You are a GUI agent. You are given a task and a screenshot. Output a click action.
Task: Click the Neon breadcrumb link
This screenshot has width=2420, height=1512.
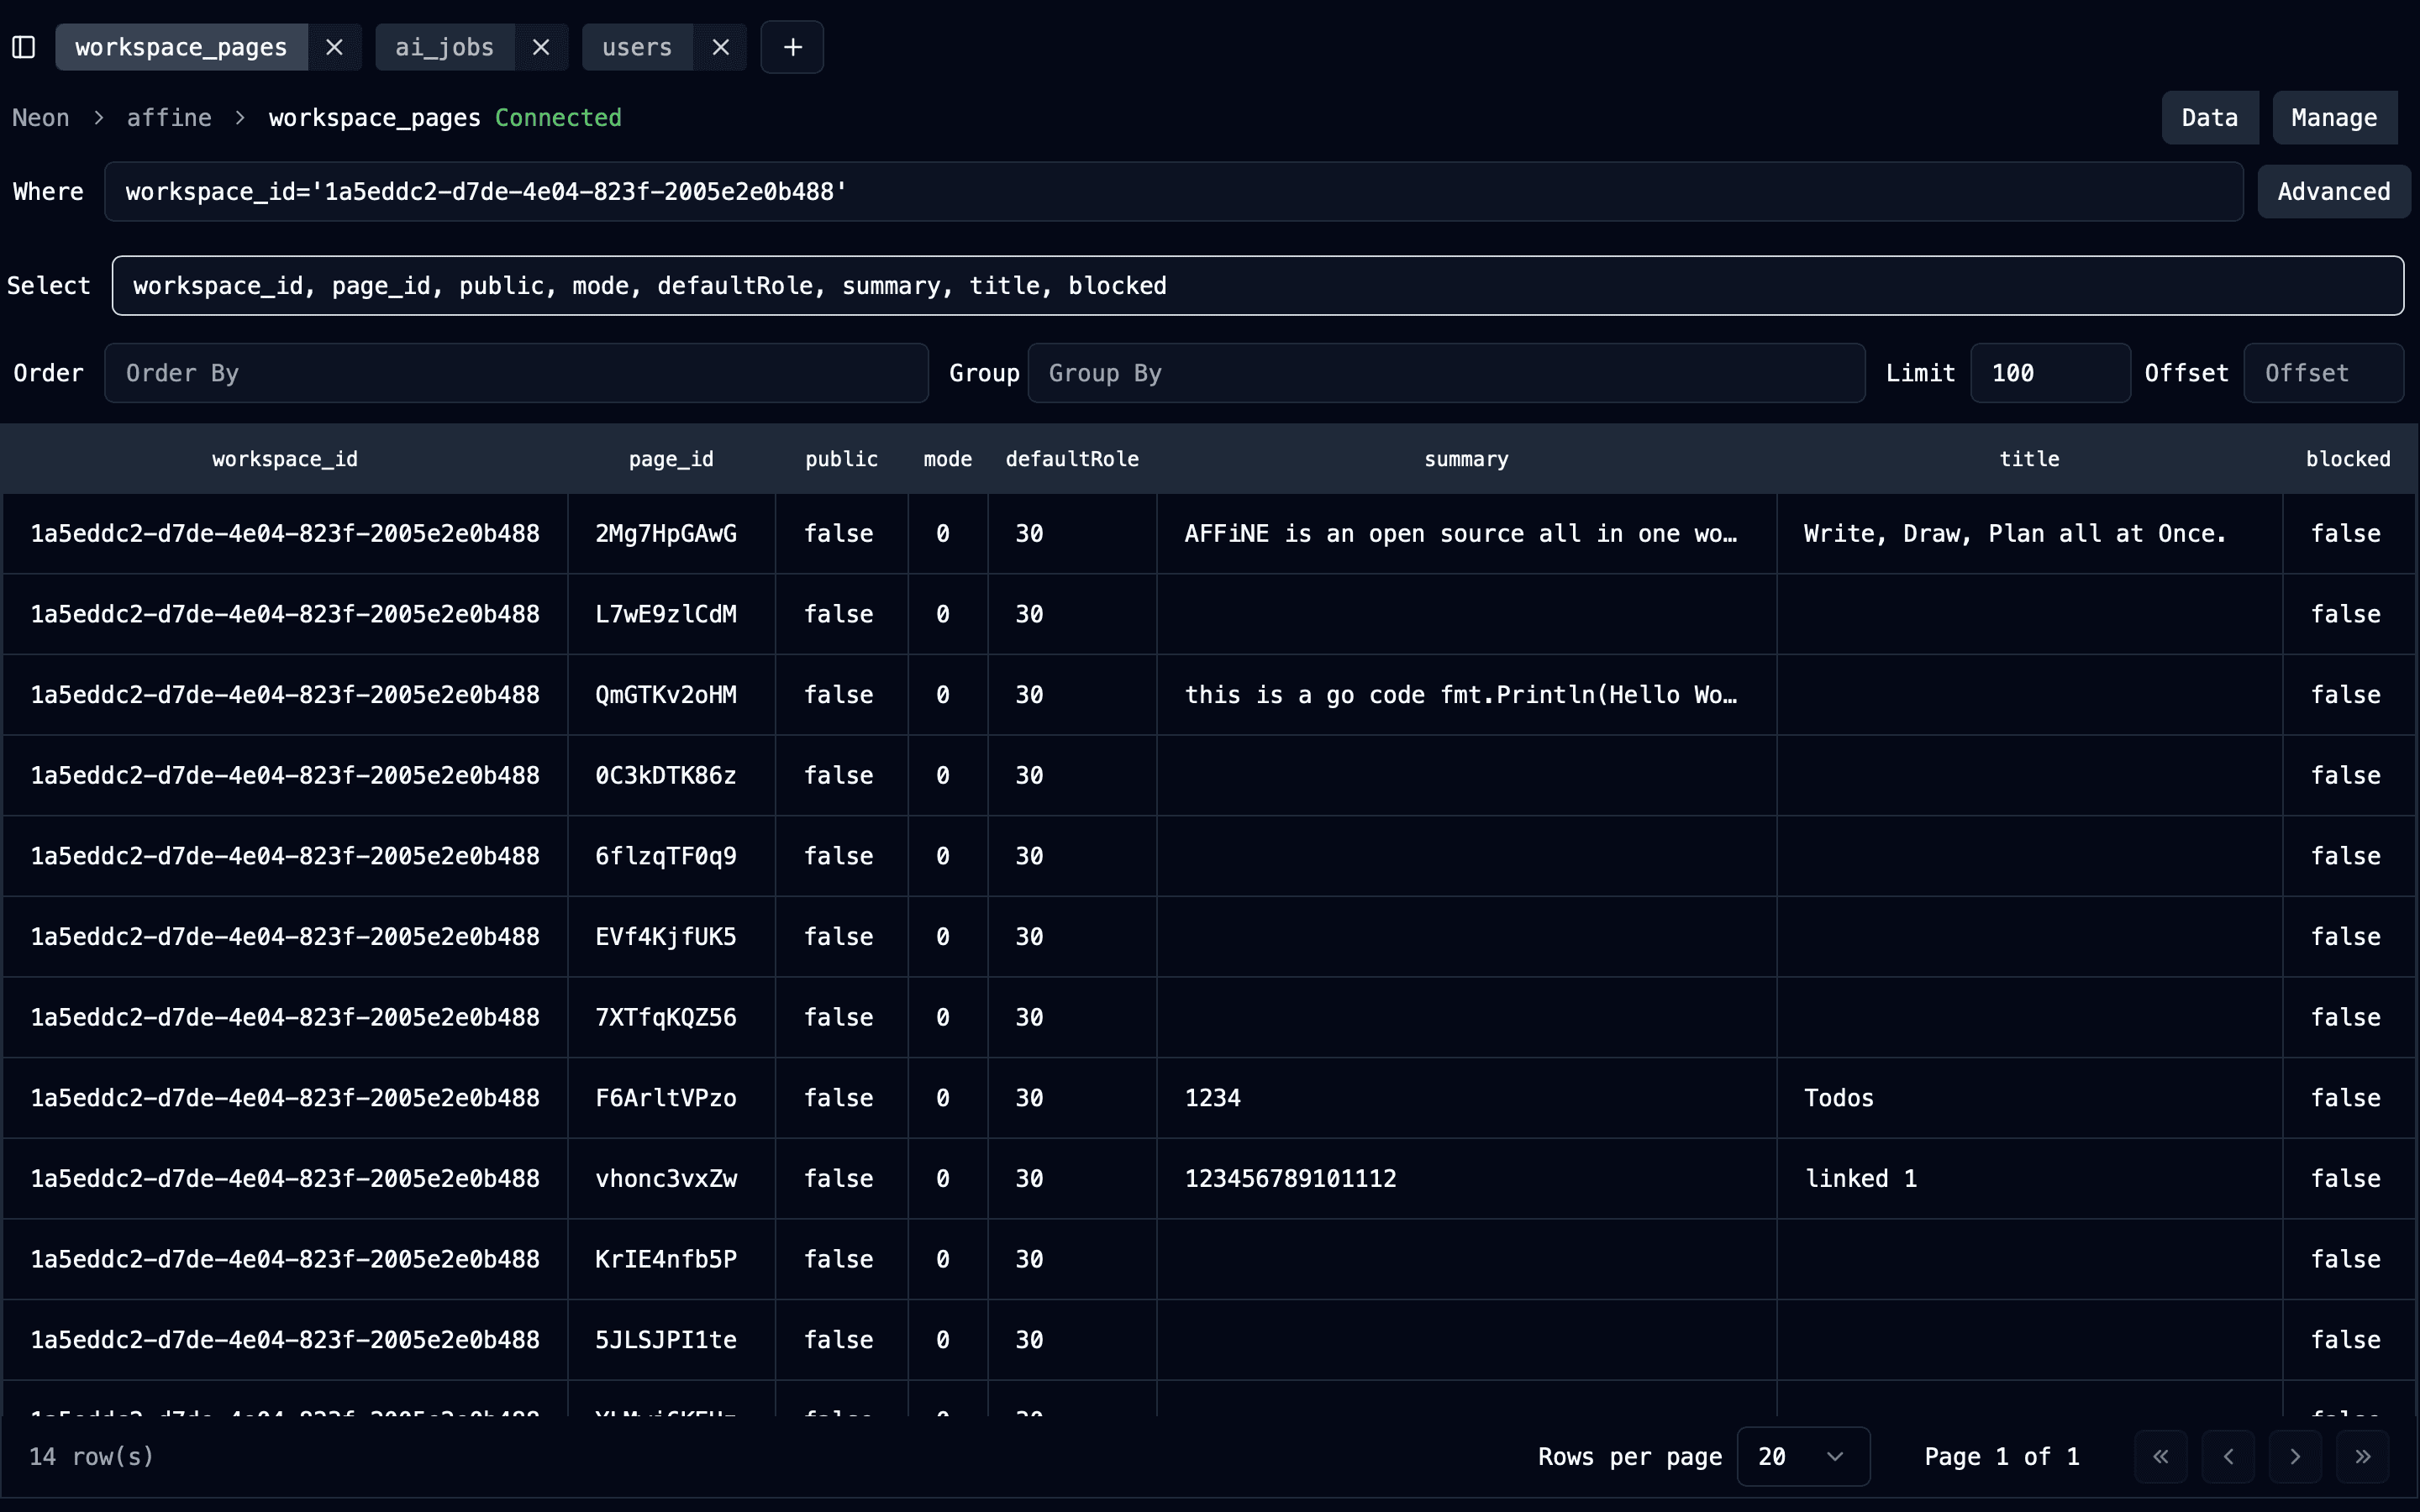(x=41, y=118)
